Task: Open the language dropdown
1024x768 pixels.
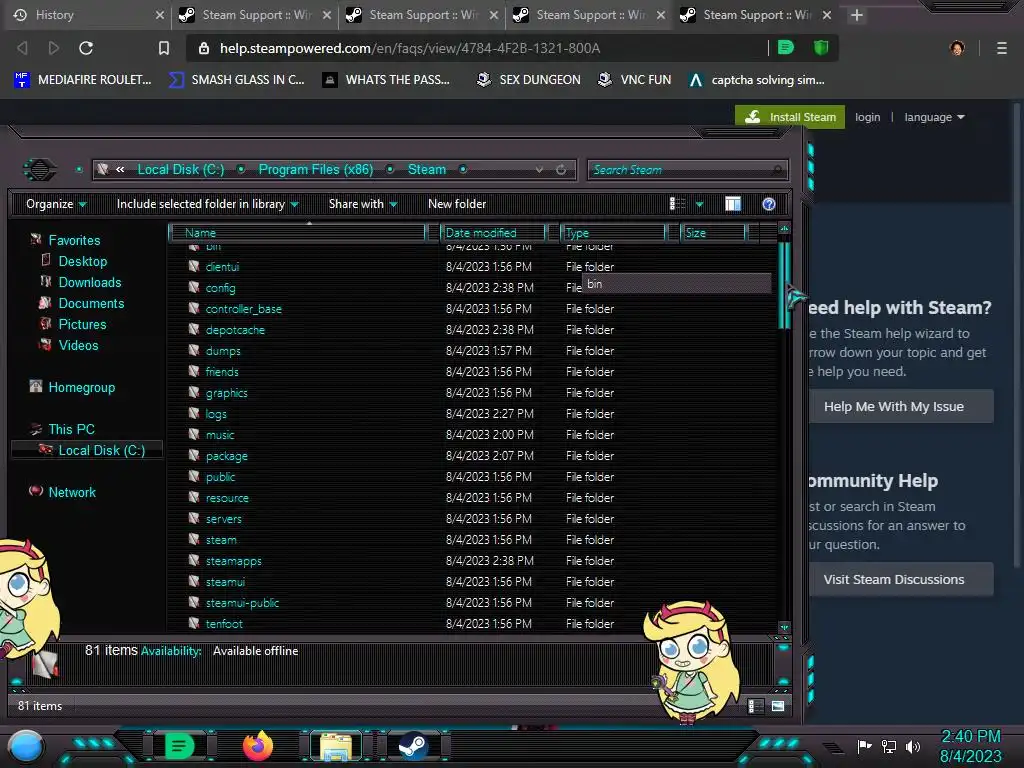Action: pyautogui.click(x=934, y=117)
